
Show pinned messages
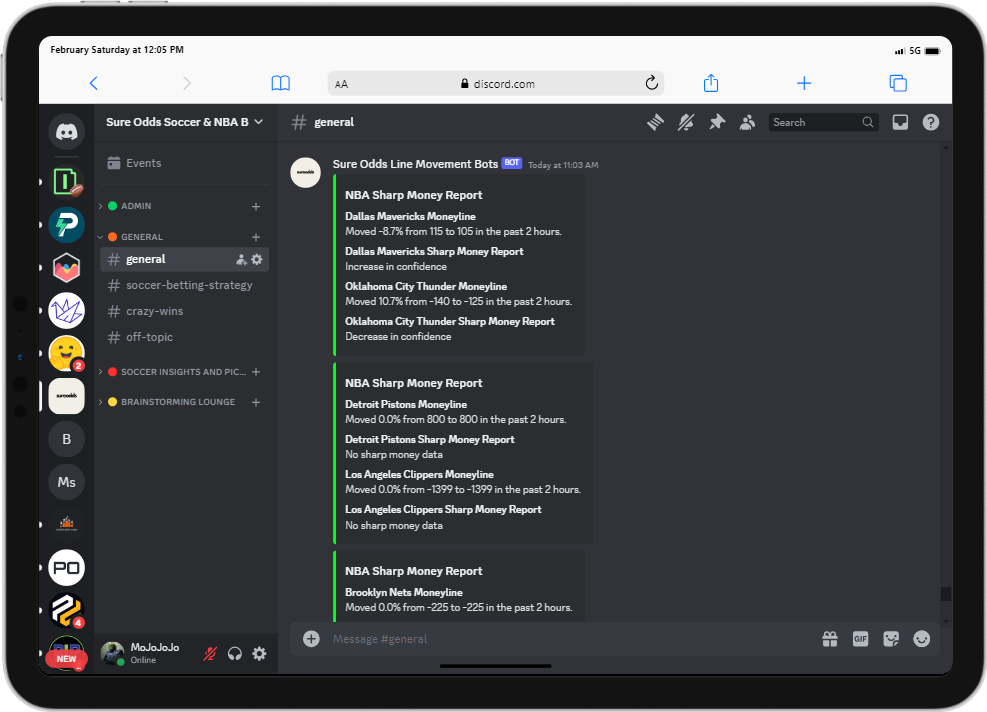[717, 122]
